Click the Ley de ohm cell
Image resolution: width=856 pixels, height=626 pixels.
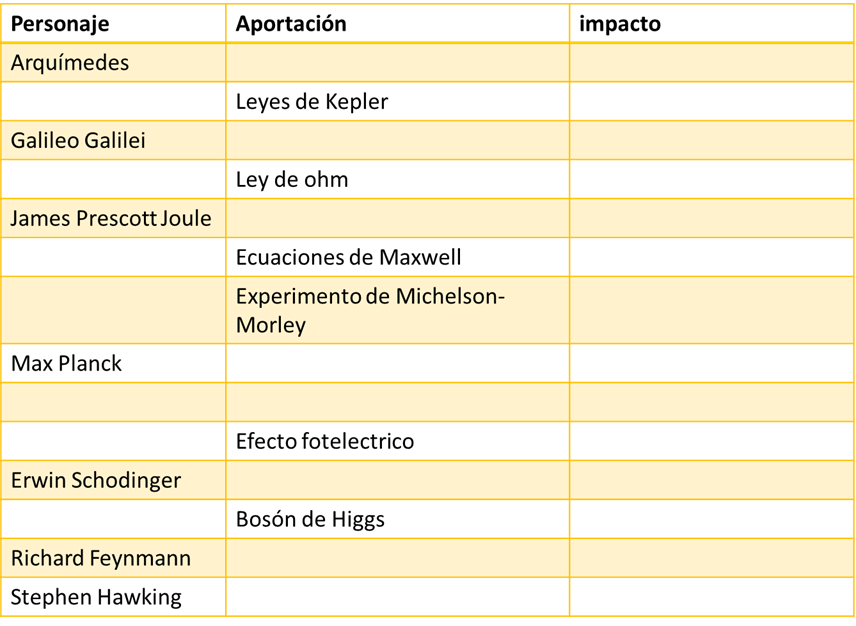click(x=292, y=180)
